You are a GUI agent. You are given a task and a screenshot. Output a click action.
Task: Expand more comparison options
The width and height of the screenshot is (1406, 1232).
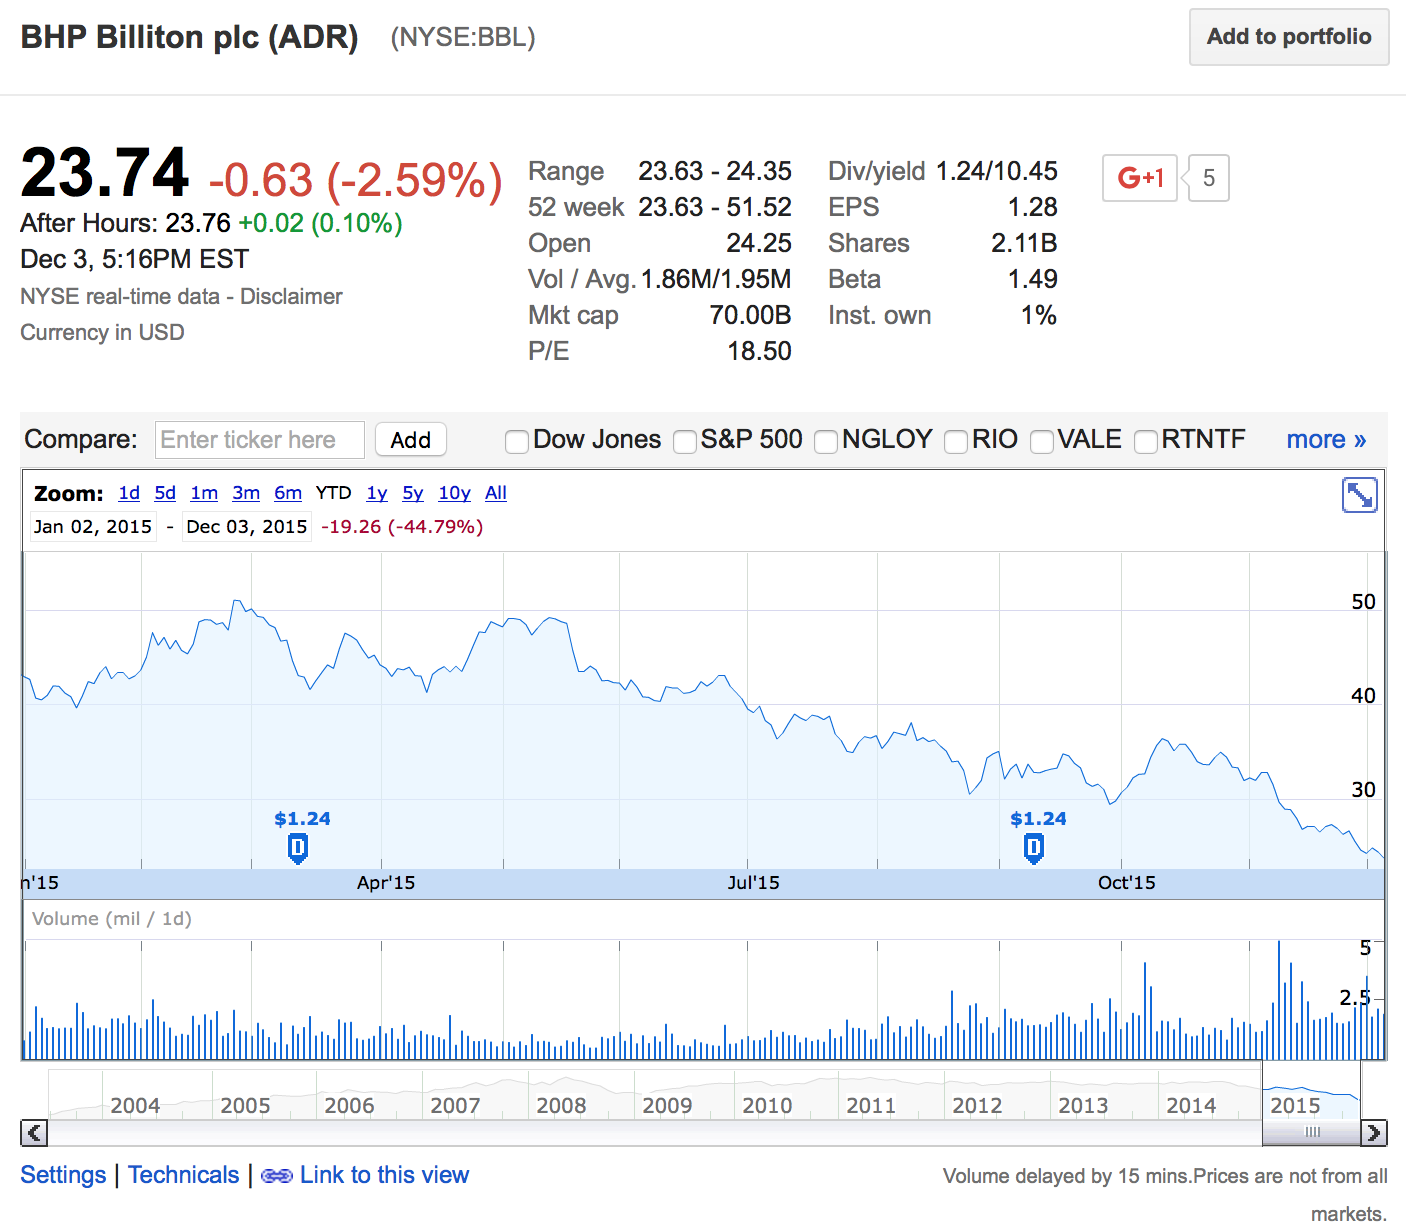coord(1325,440)
